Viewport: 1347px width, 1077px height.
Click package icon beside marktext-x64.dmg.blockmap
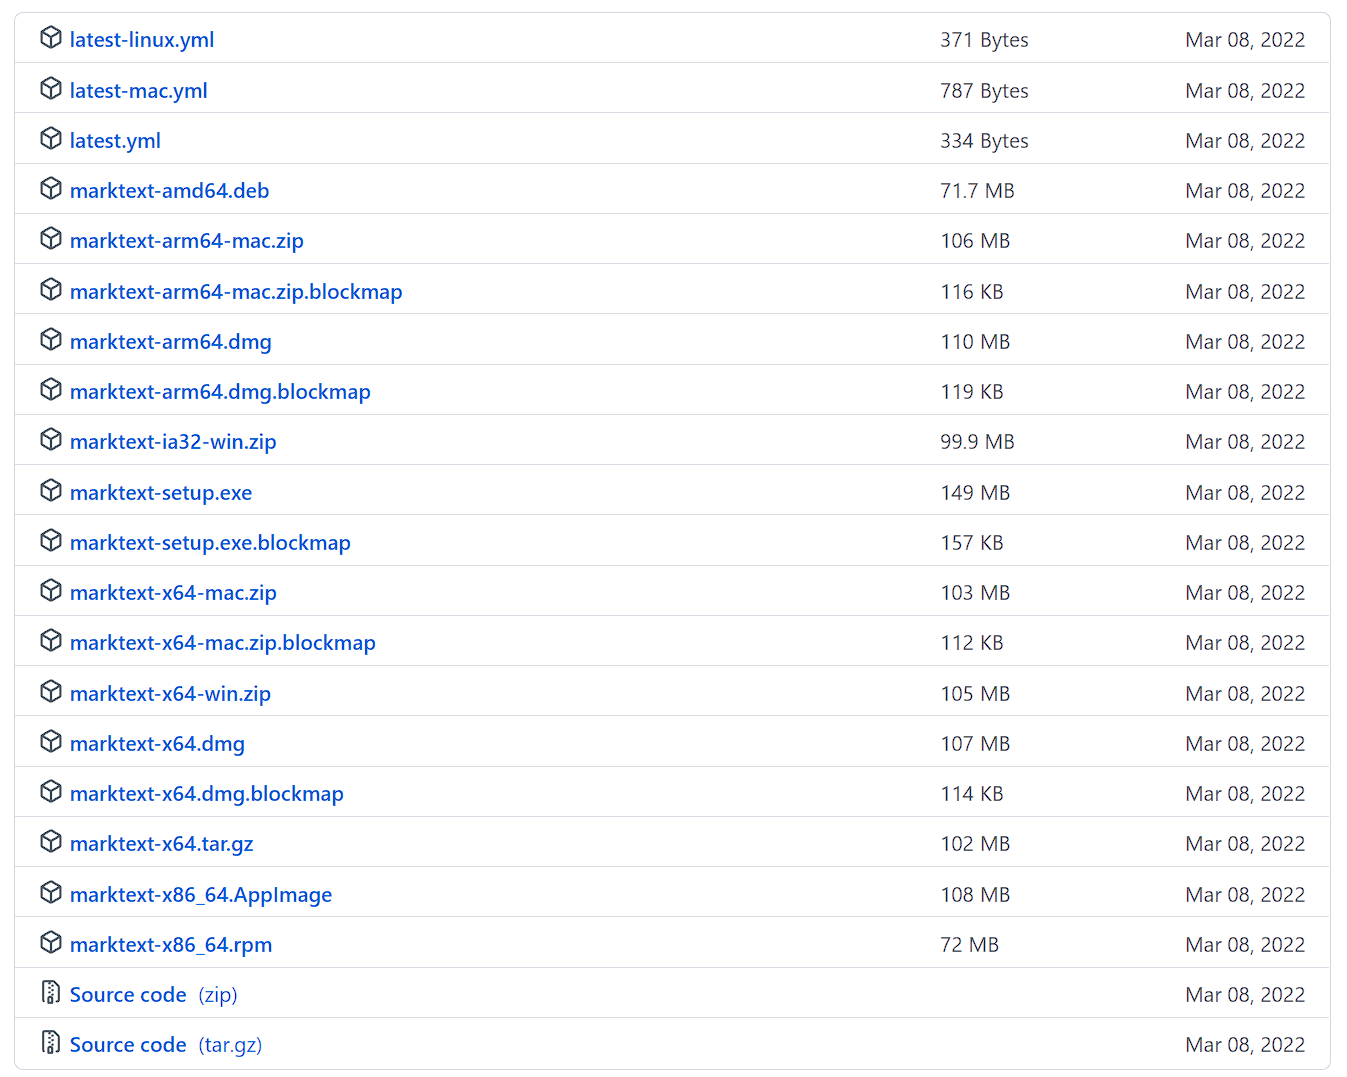pyautogui.click(x=51, y=791)
